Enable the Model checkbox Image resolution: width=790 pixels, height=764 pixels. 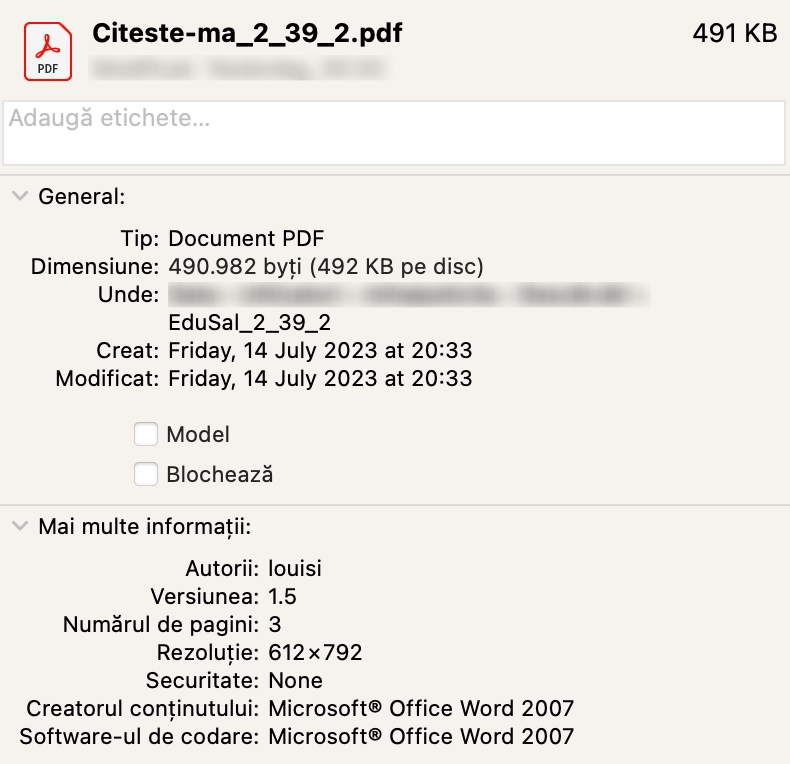(x=146, y=434)
